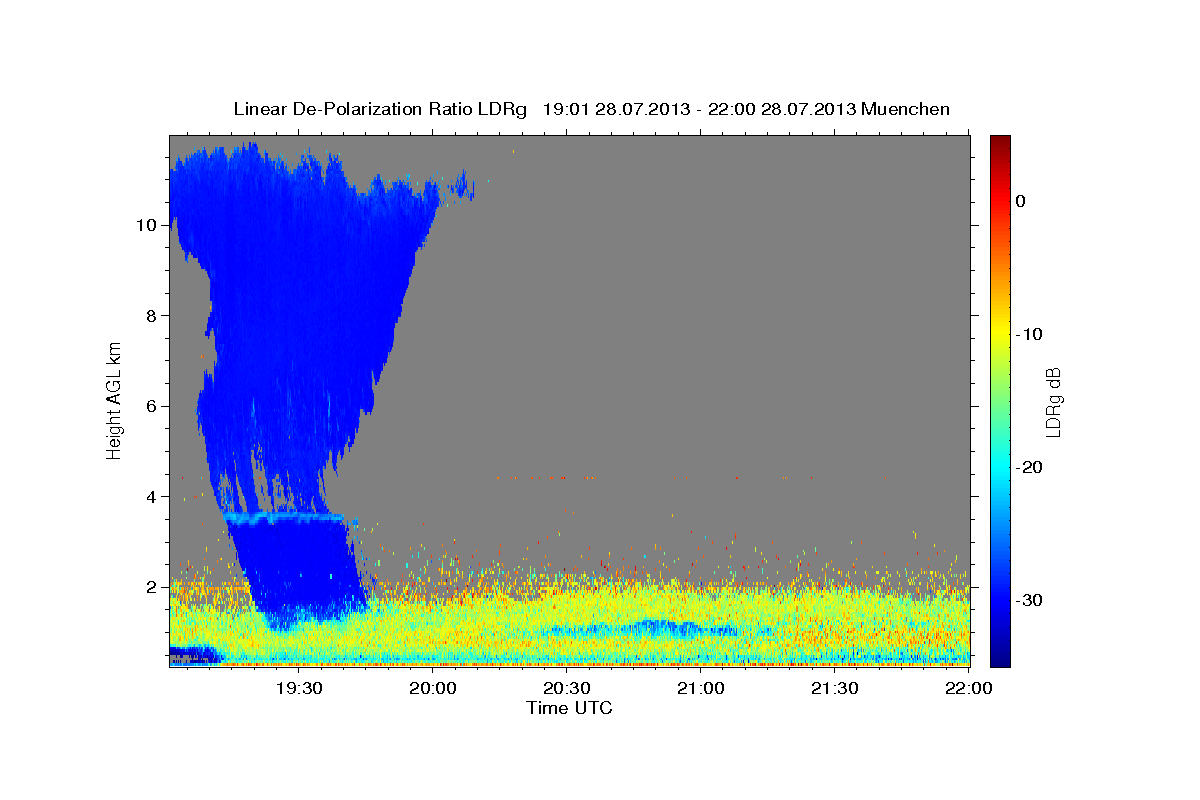
Task: Click the 21:30 time tick label
Action: click(x=835, y=689)
